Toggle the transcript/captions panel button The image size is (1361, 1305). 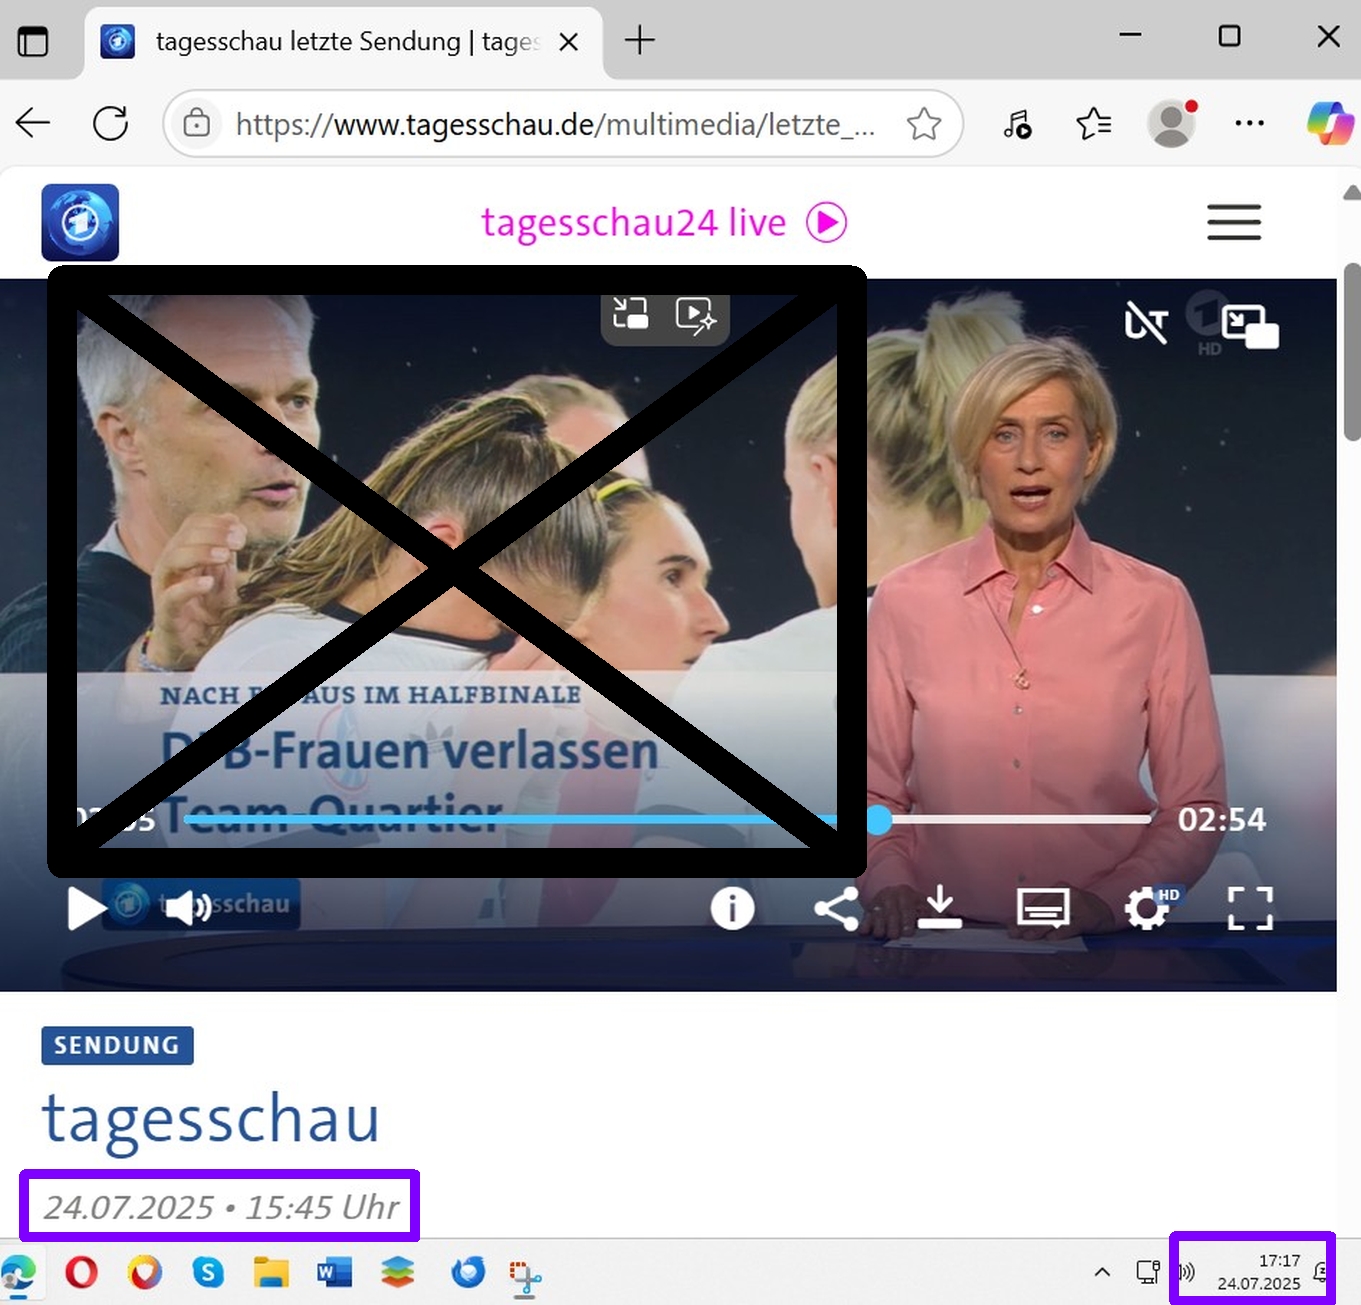pyautogui.click(x=1043, y=909)
